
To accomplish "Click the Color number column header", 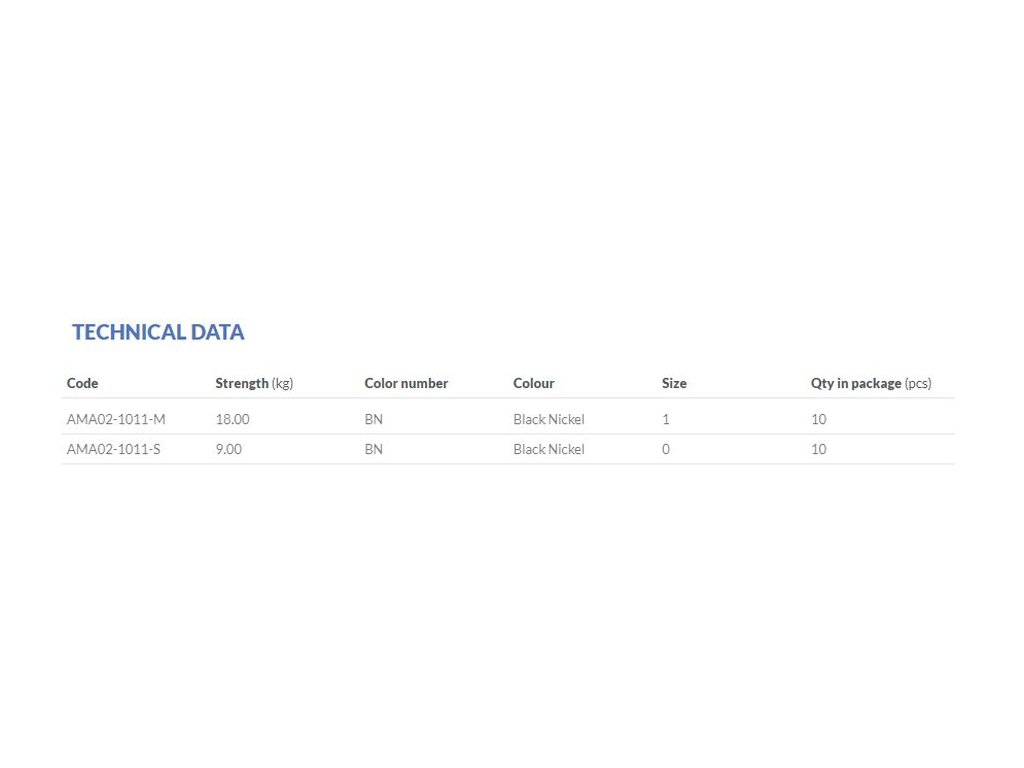I will [406, 383].
